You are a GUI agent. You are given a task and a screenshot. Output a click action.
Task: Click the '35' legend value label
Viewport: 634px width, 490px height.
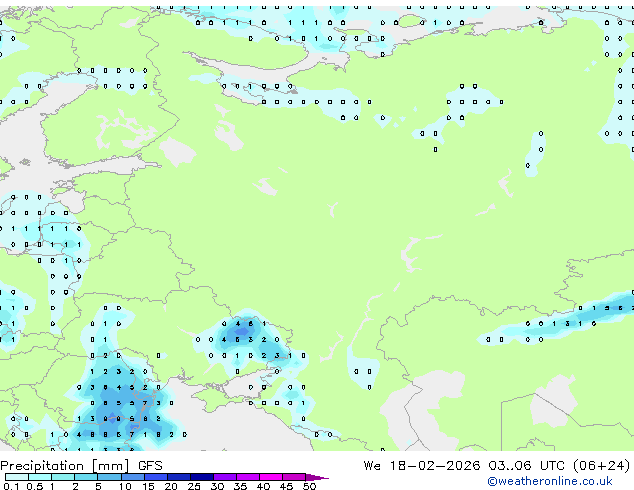(x=240, y=486)
